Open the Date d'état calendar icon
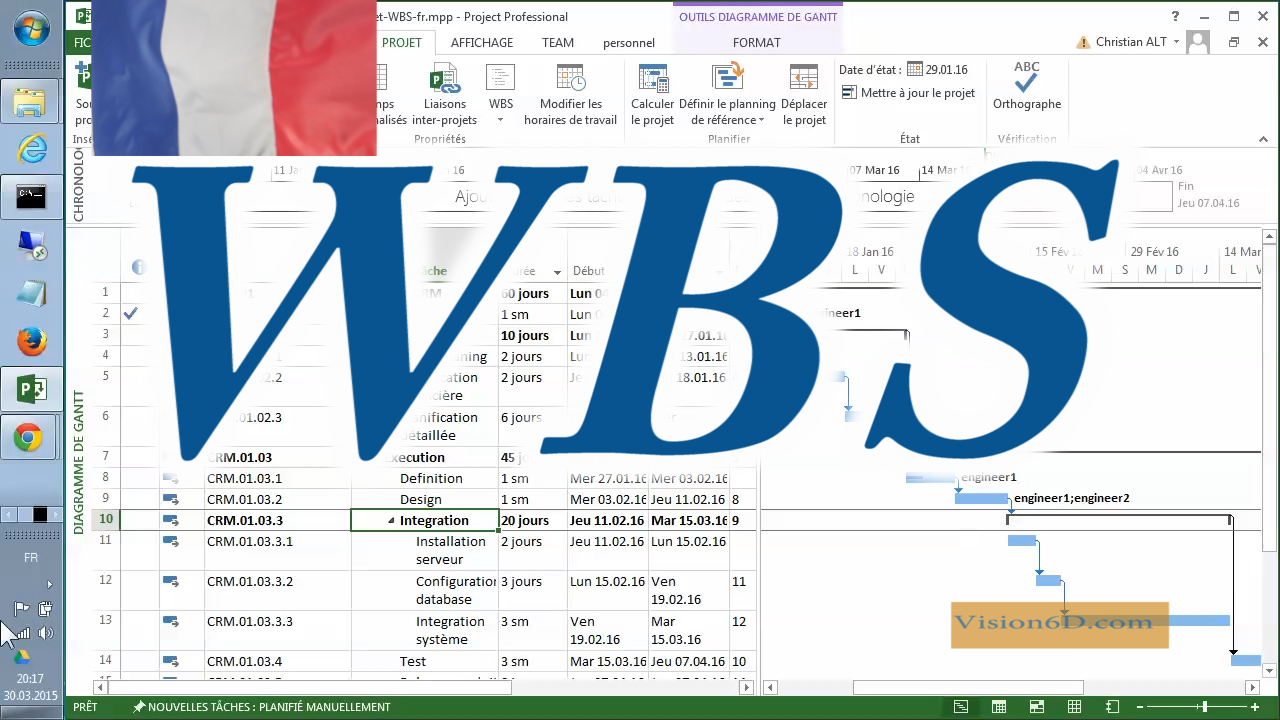The width and height of the screenshot is (1280, 720). tap(913, 70)
